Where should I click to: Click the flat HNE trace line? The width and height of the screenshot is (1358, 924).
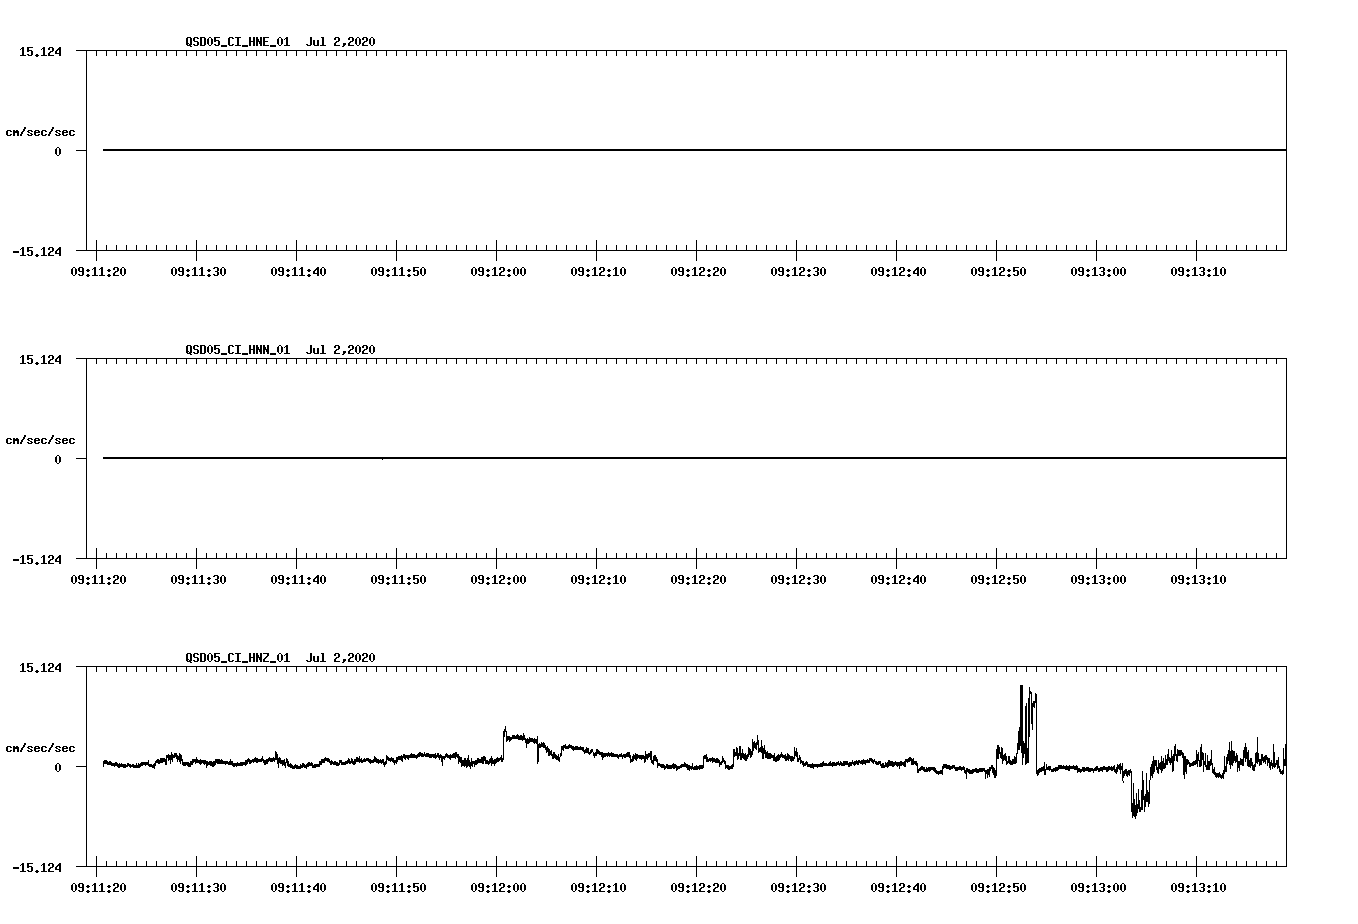694,150
